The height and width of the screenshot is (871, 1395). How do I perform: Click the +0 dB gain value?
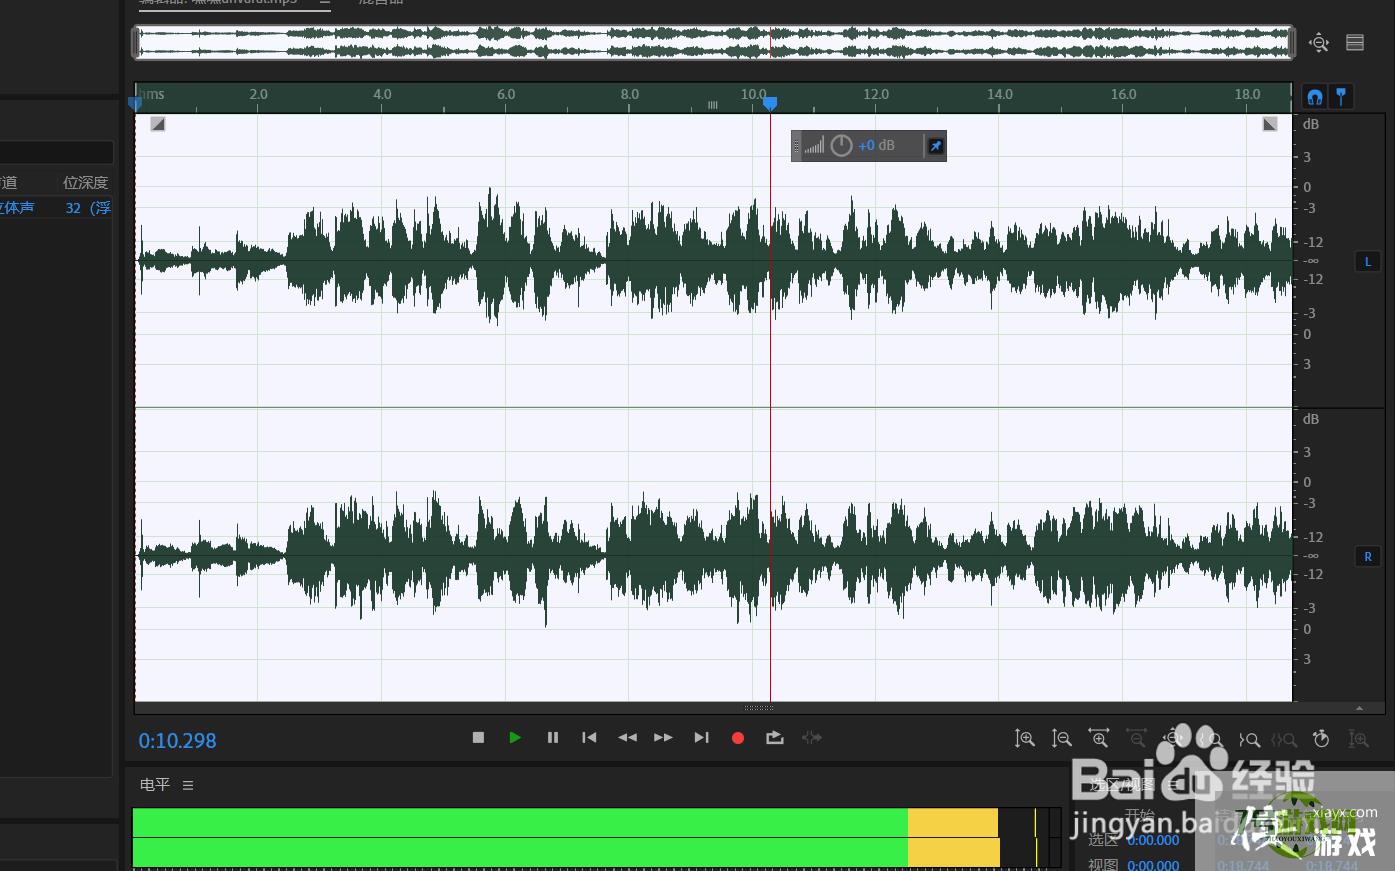[877, 146]
